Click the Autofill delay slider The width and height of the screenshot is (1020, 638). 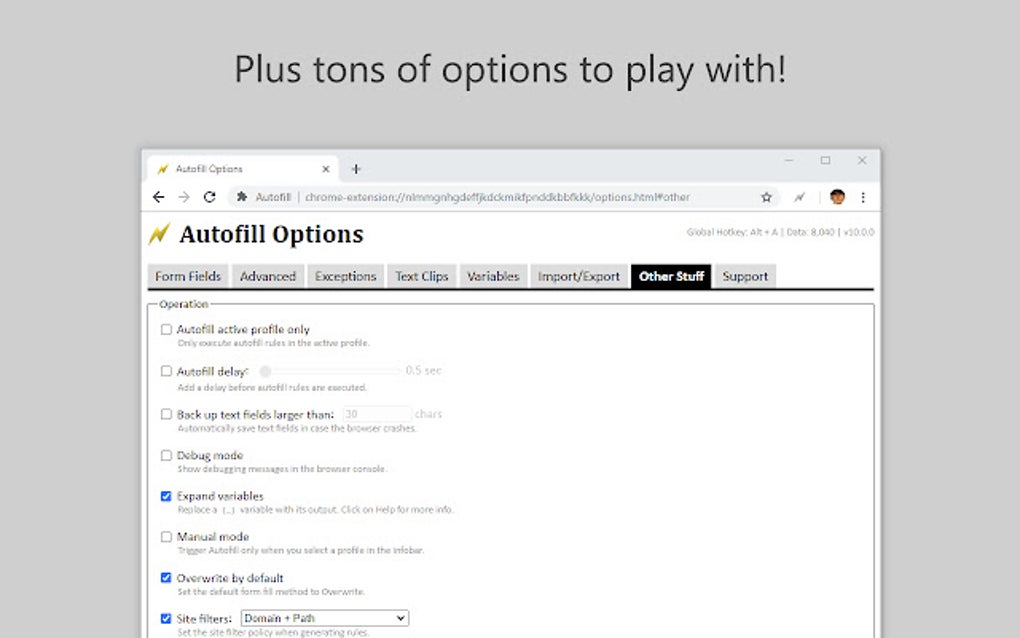pyautogui.click(x=330, y=371)
